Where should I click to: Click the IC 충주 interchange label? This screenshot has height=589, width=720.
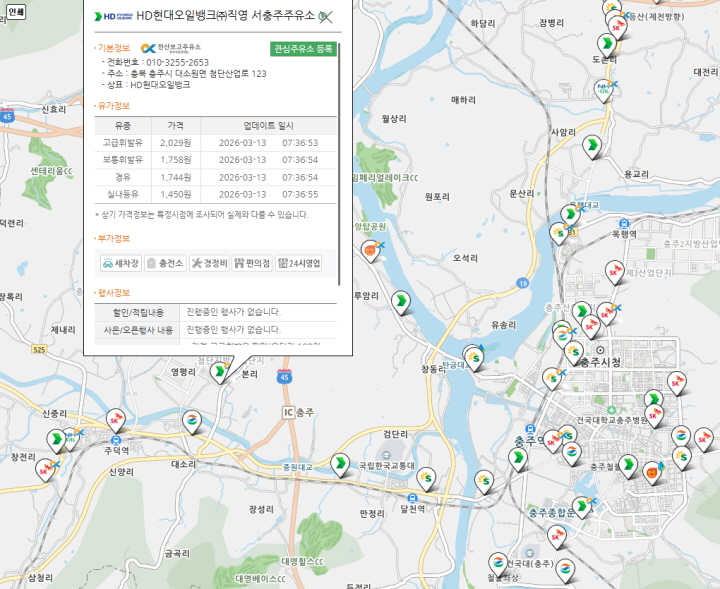click(x=298, y=412)
